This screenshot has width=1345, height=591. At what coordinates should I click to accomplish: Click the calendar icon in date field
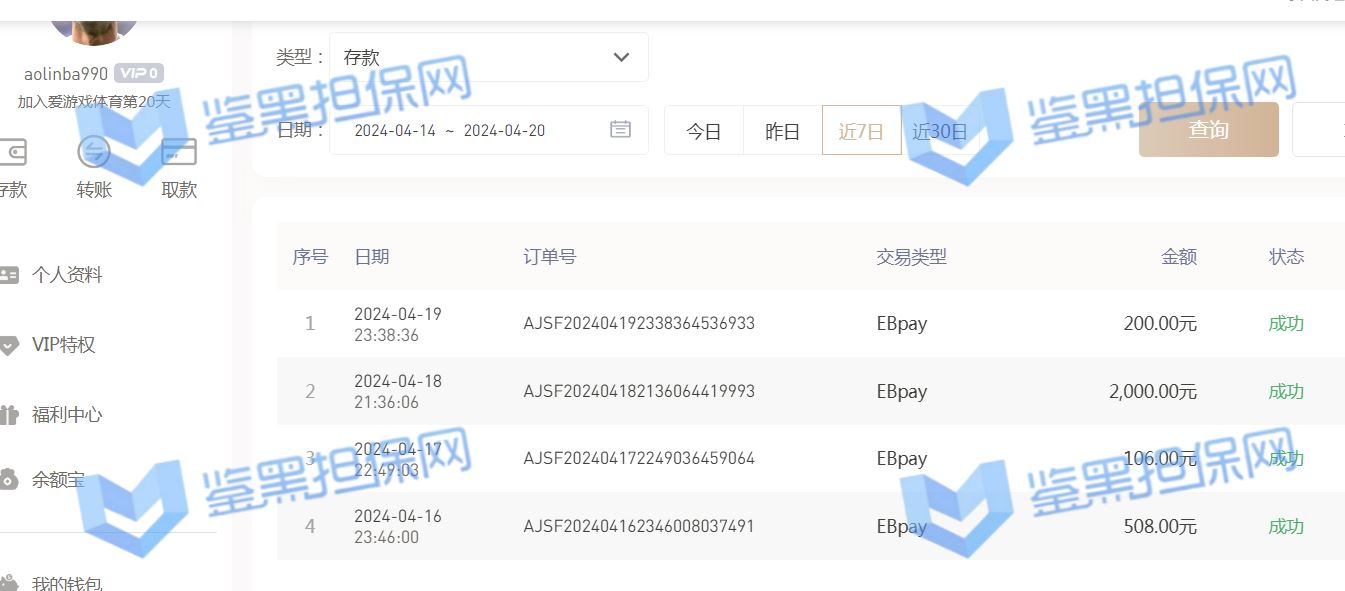(x=621, y=130)
